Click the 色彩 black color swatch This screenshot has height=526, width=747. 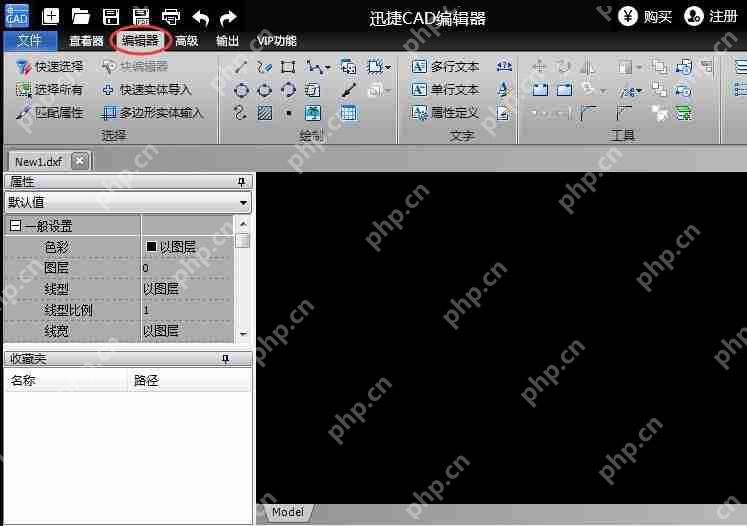[x=151, y=247]
